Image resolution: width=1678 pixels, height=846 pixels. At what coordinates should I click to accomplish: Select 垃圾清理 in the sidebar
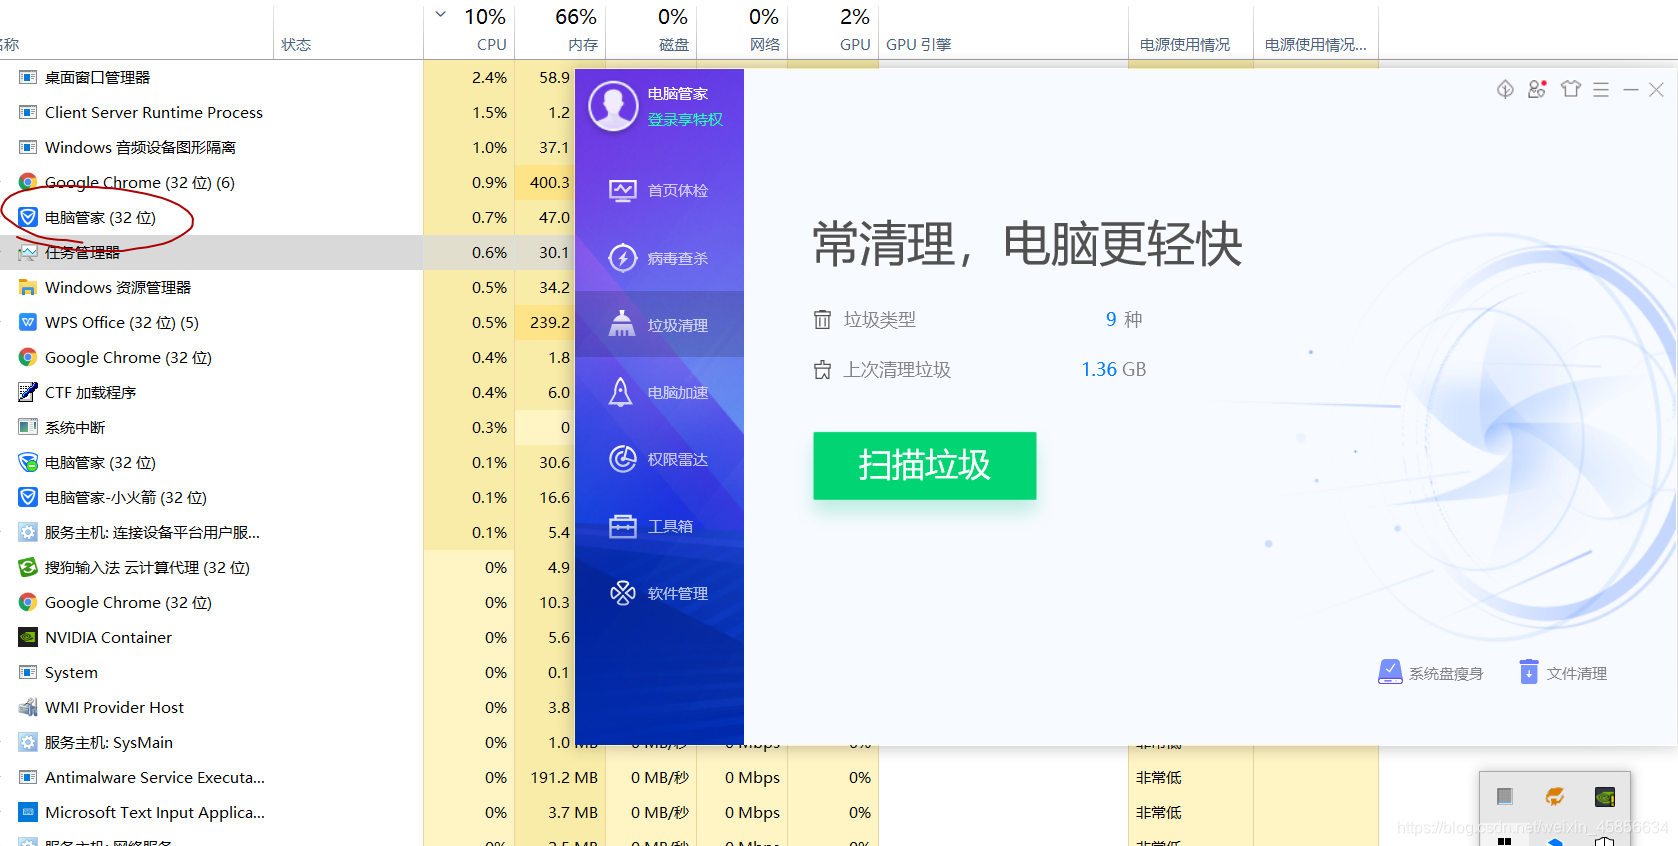pyautogui.click(x=659, y=325)
